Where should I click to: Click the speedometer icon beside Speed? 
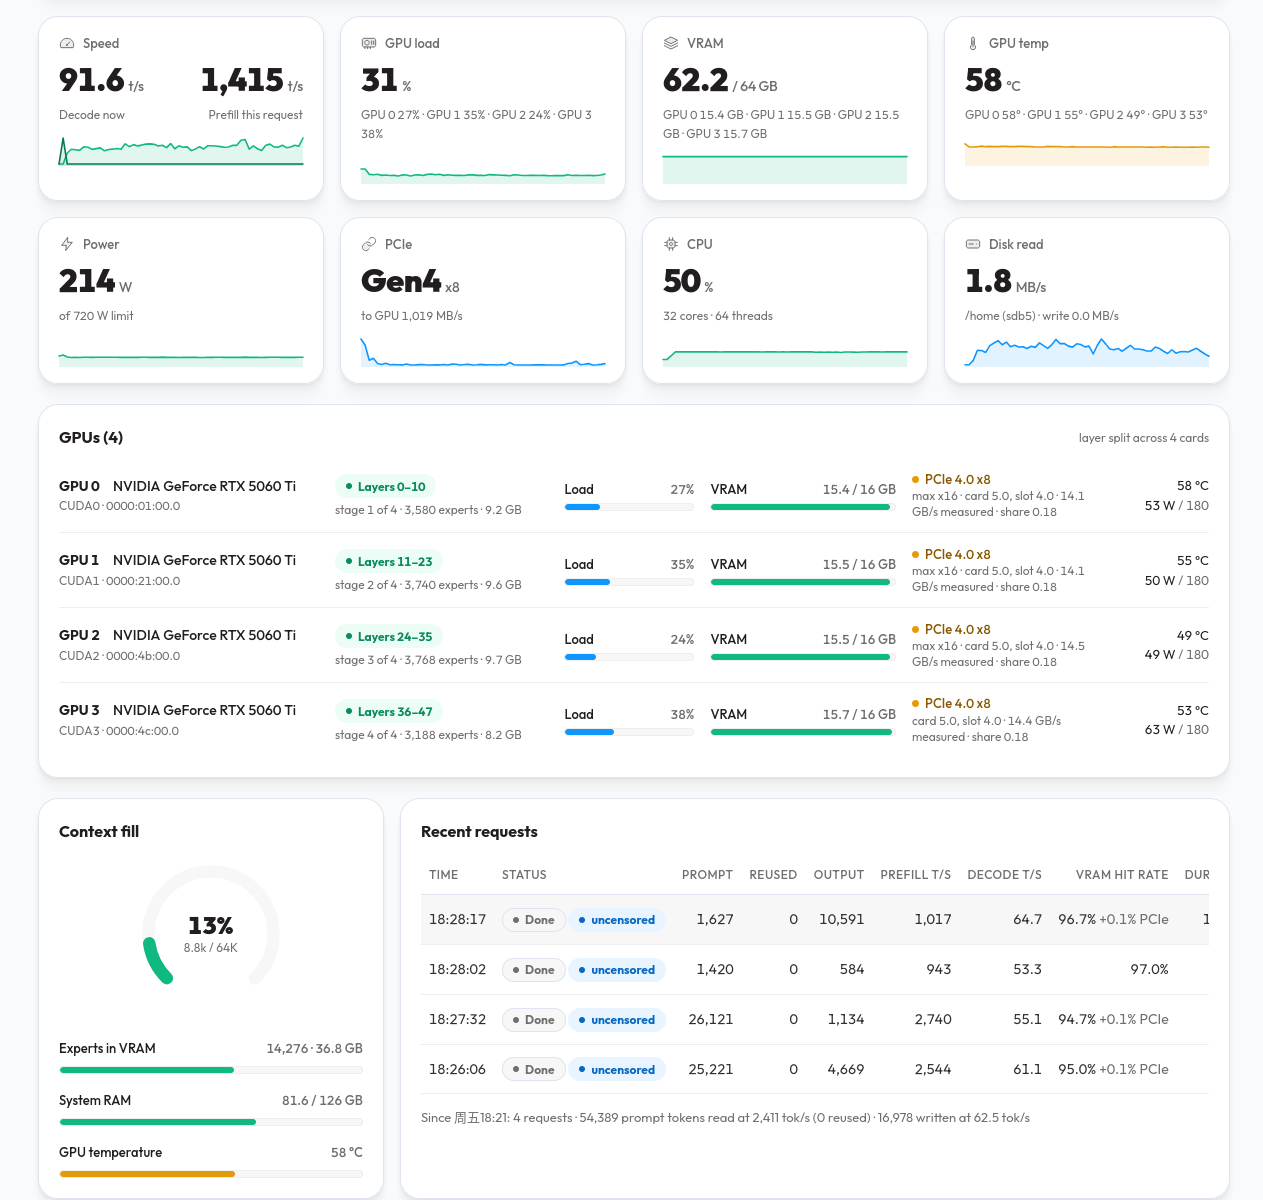pyautogui.click(x=67, y=44)
